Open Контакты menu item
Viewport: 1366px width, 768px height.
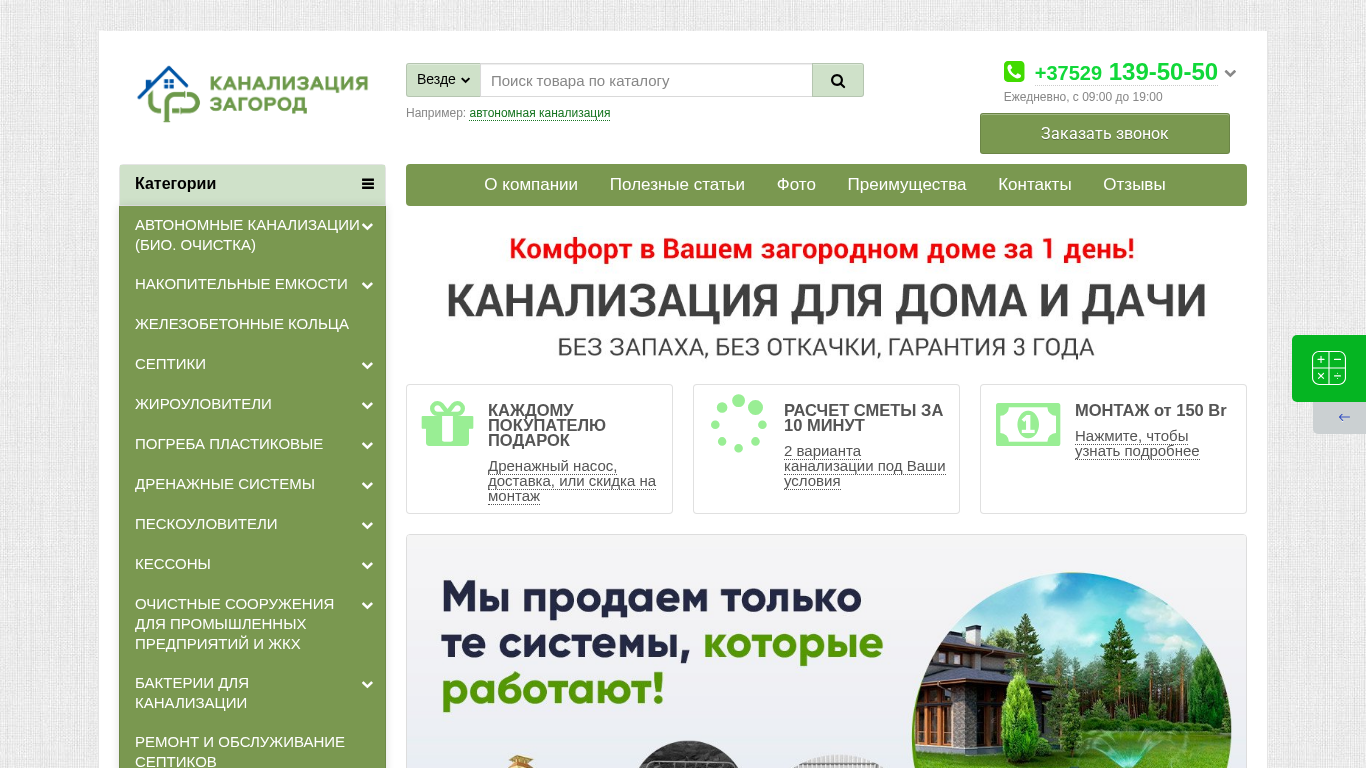pos(1035,185)
